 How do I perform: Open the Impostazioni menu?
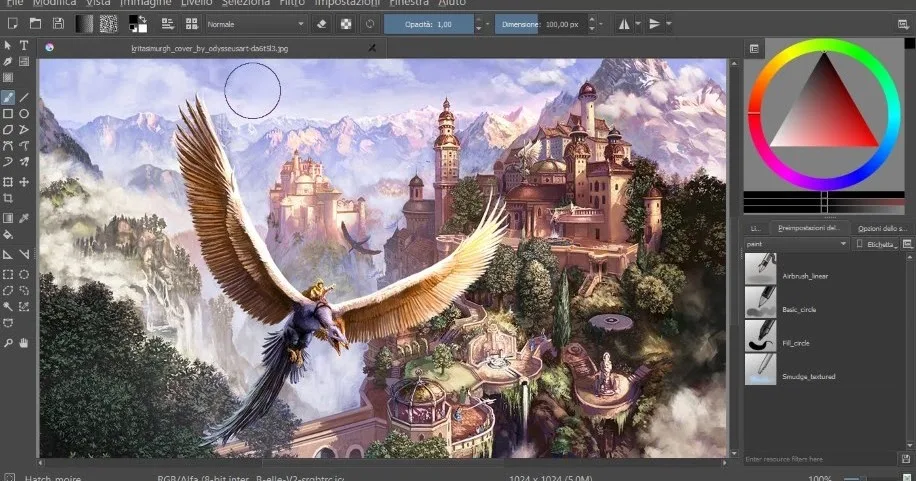pos(347,3)
